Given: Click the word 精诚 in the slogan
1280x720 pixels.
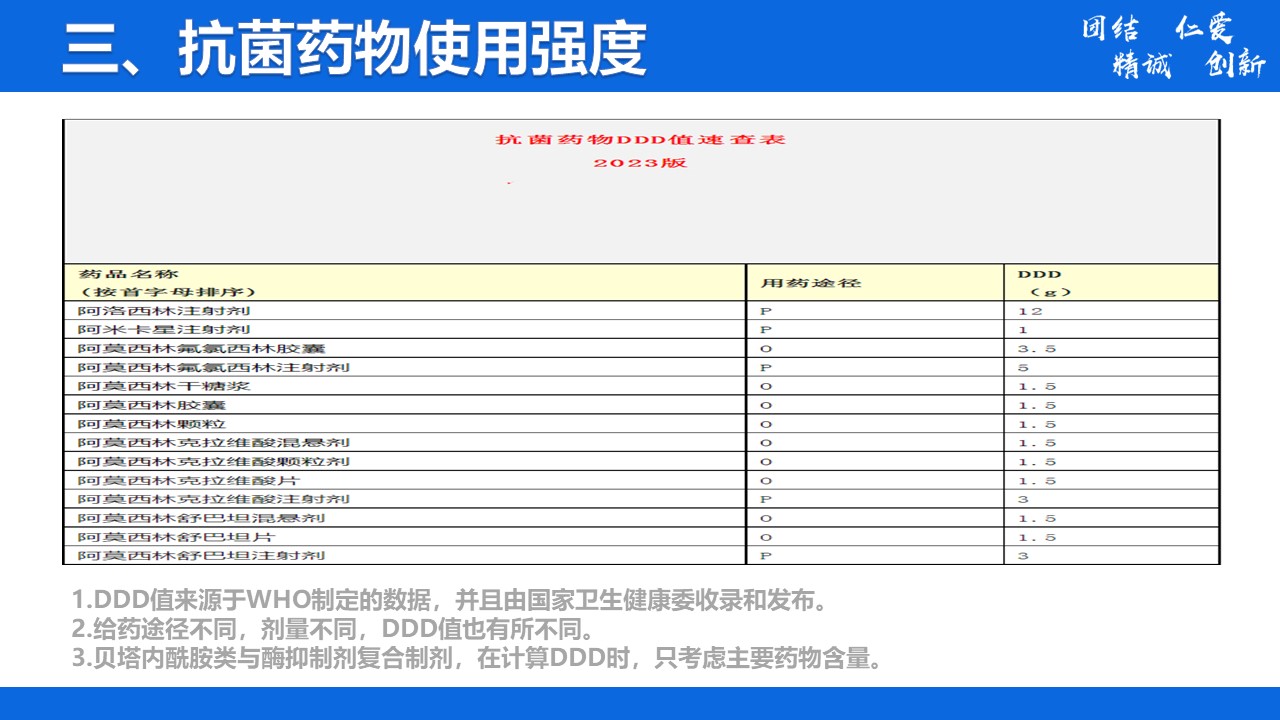Looking at the screenshot, I should (x=1142, y=65).
